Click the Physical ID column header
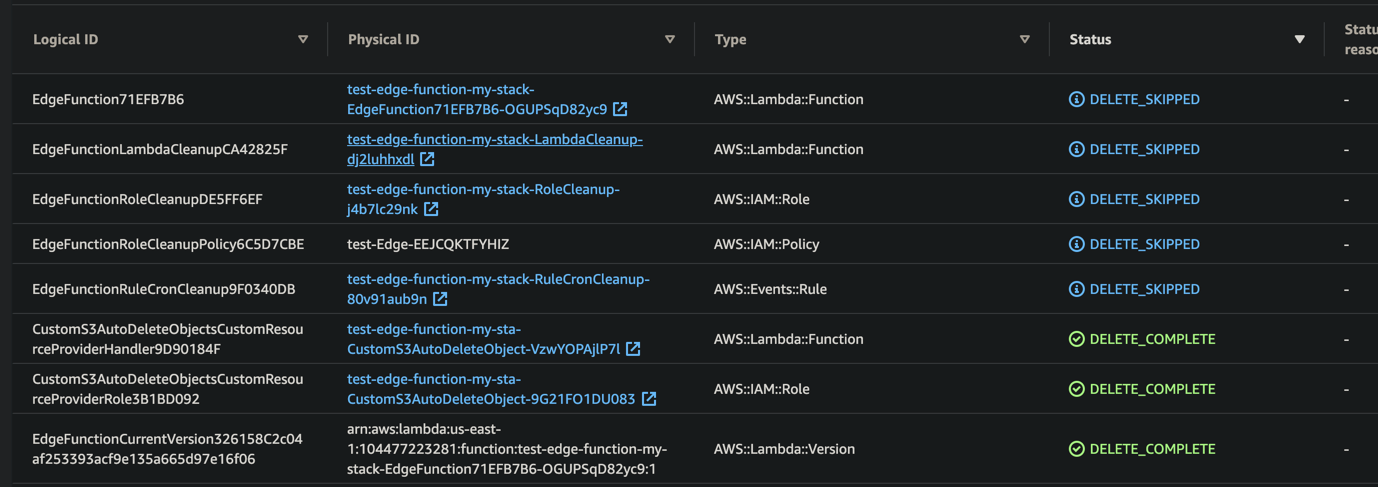Screen dimensions: 1378x487 (x=384, y=40)
